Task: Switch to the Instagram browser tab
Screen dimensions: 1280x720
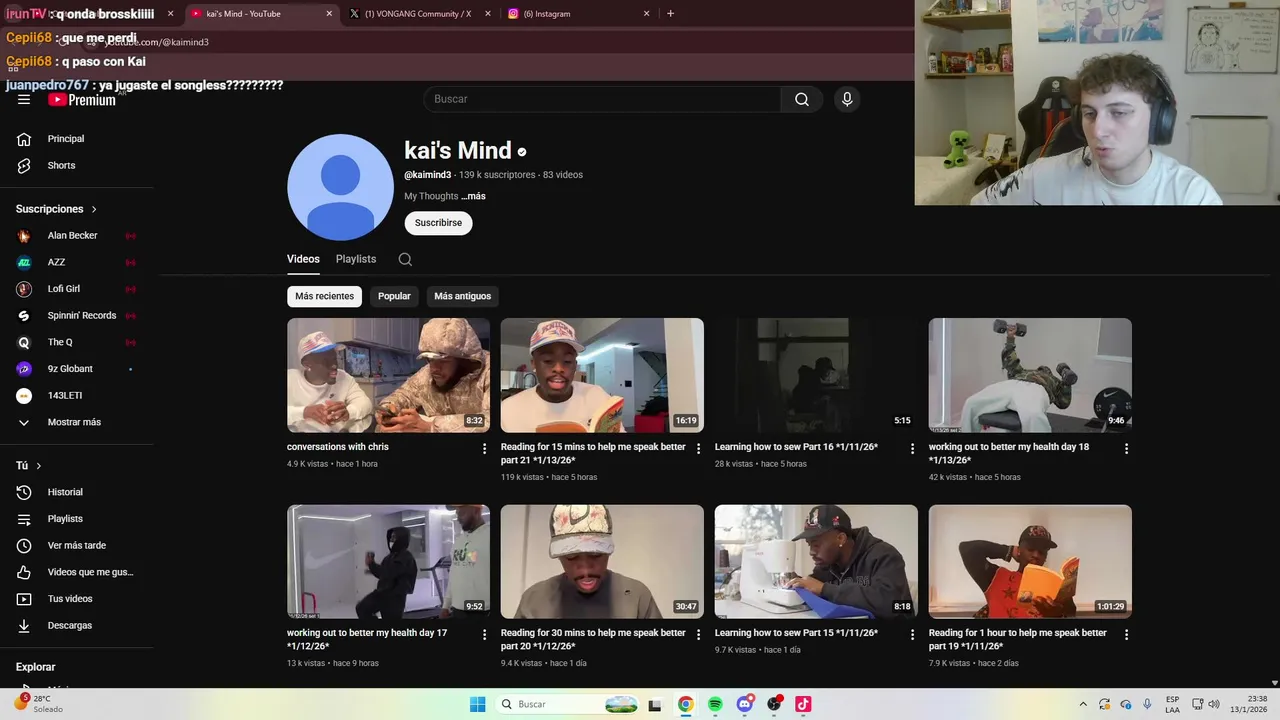Action: [578, 14]
